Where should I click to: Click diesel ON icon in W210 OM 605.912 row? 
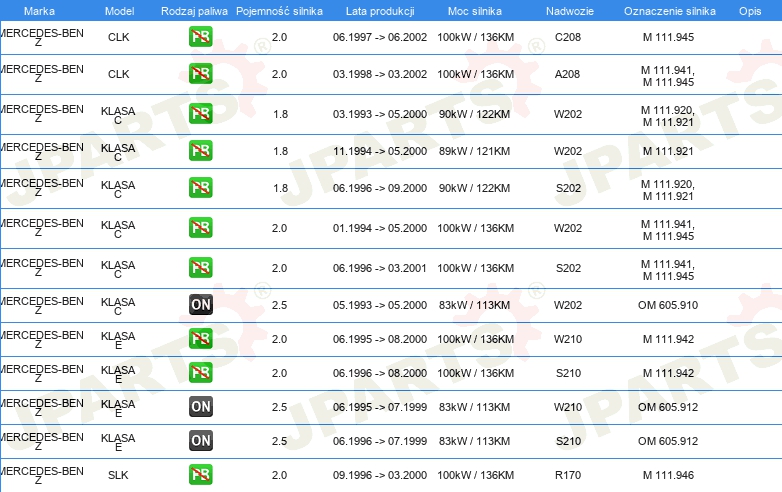tap(200, 406)
